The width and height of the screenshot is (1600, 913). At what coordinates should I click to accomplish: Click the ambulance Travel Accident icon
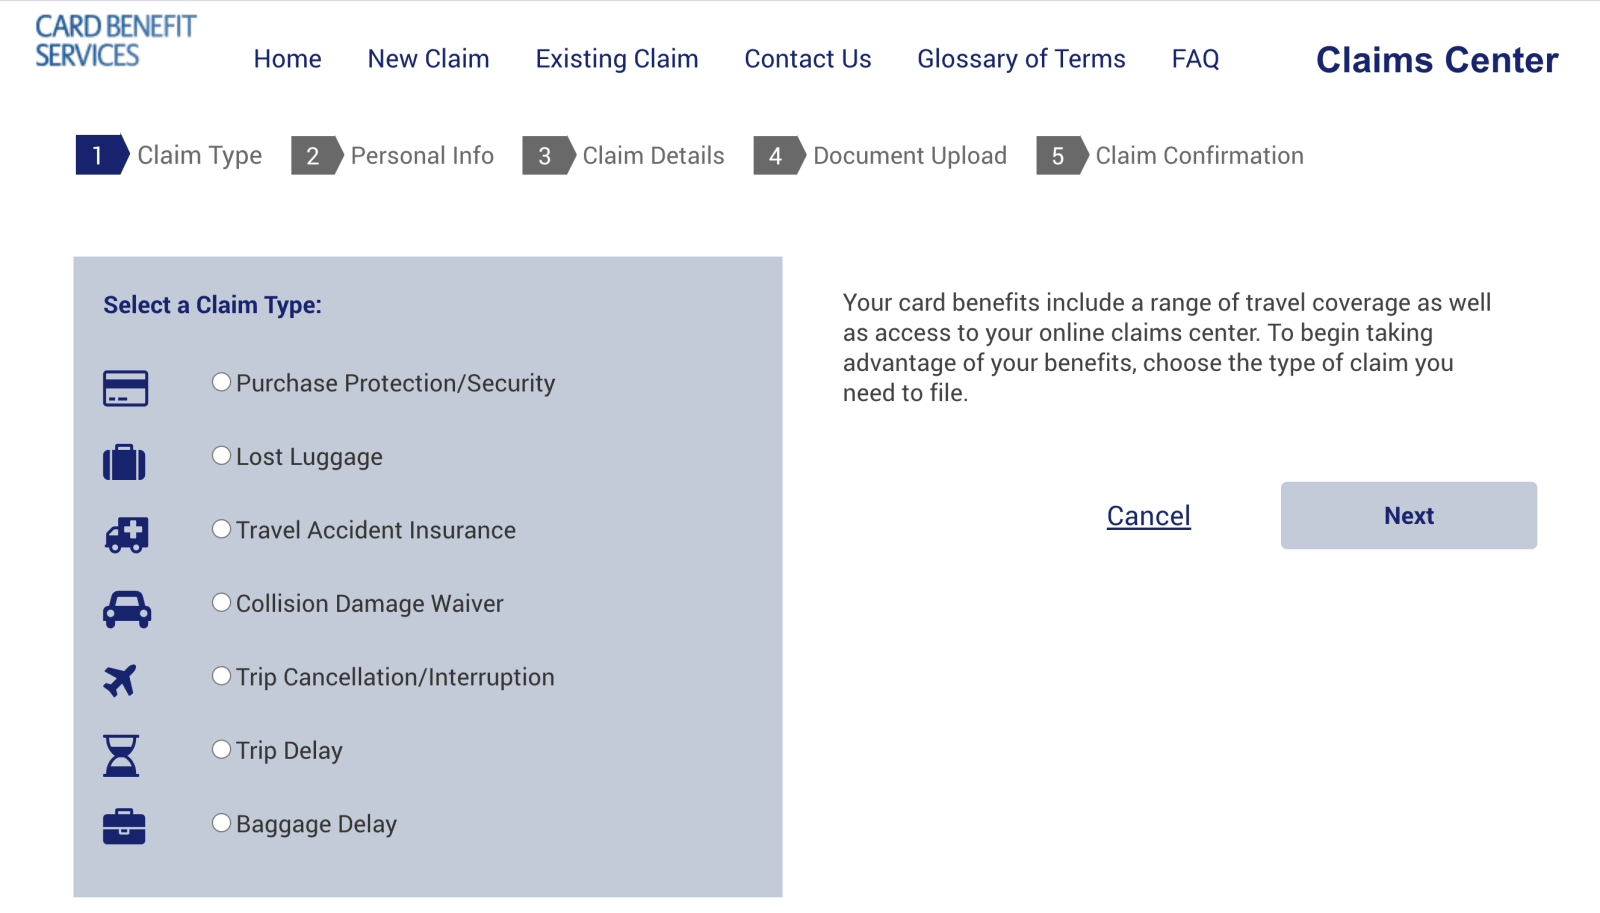click(x=126, y=535)
